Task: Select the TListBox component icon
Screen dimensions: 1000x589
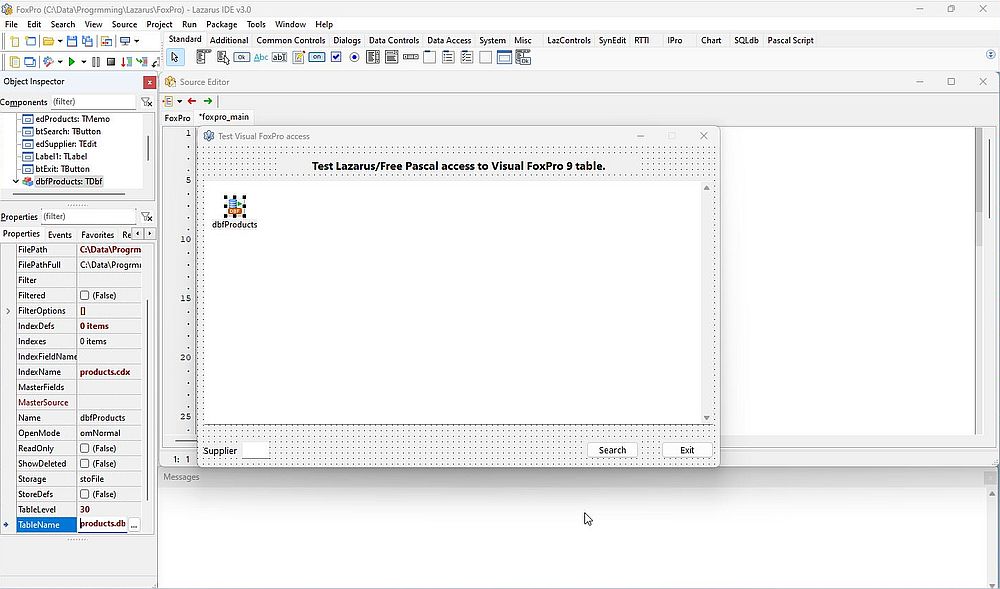Action: coord(373,57)
